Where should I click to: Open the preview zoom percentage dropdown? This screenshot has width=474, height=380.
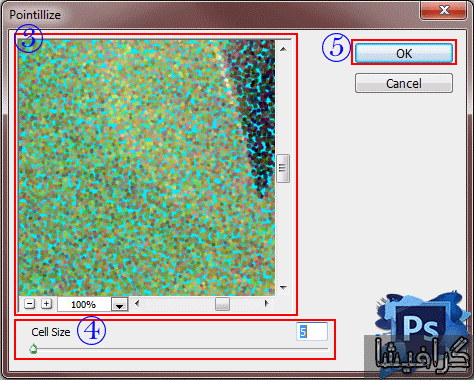(119, 305)
